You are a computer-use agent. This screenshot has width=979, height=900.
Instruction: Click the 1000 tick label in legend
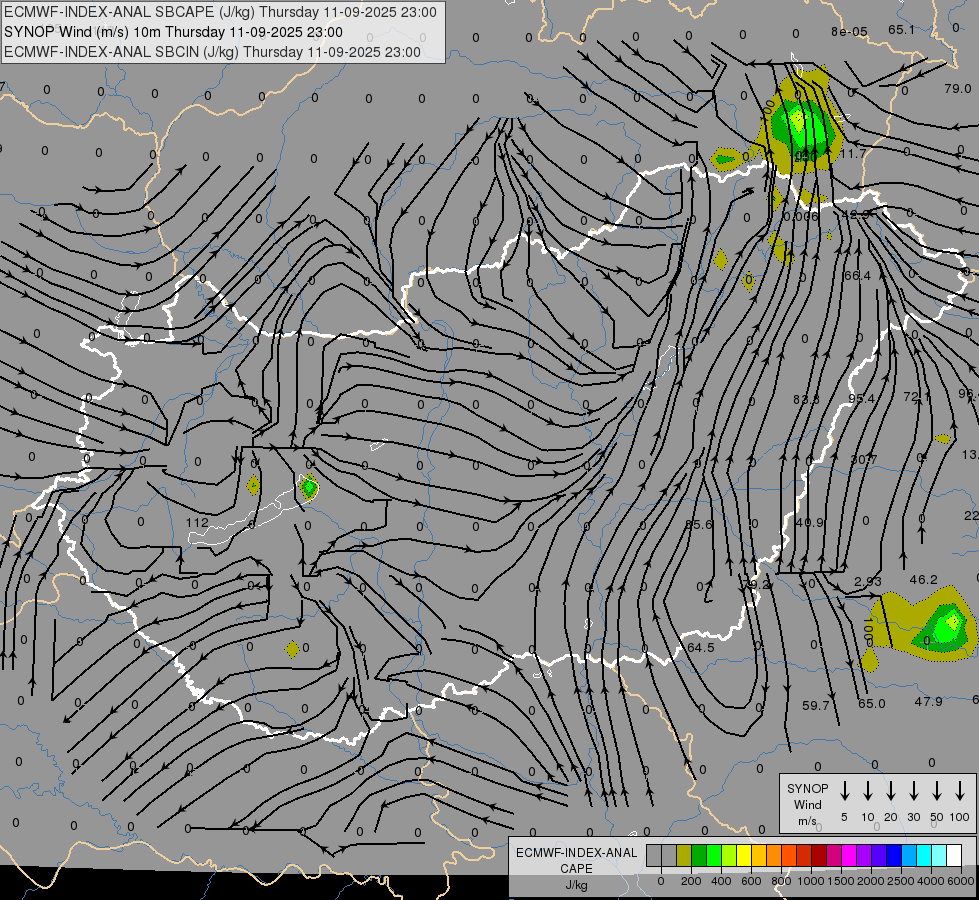[810, 881]
